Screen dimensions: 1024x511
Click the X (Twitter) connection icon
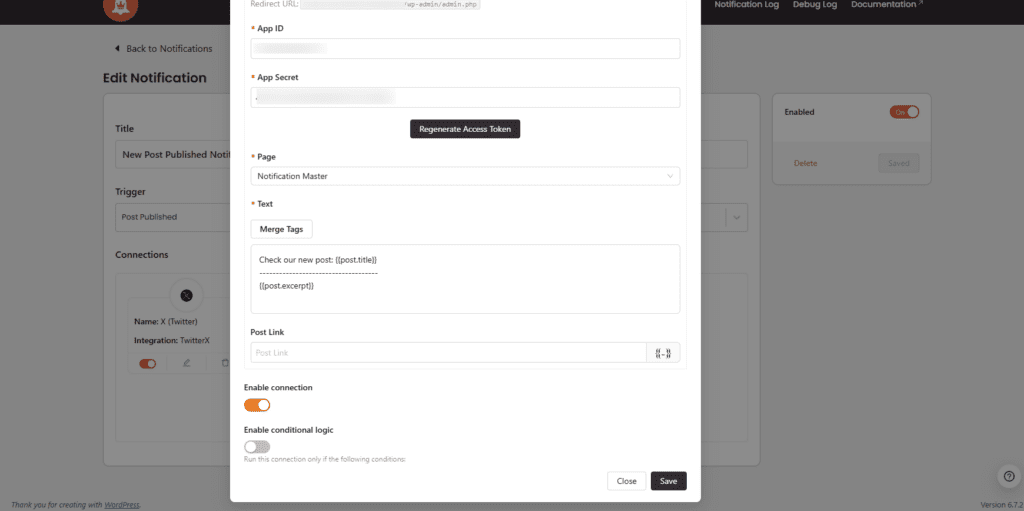tap(186, 295)
